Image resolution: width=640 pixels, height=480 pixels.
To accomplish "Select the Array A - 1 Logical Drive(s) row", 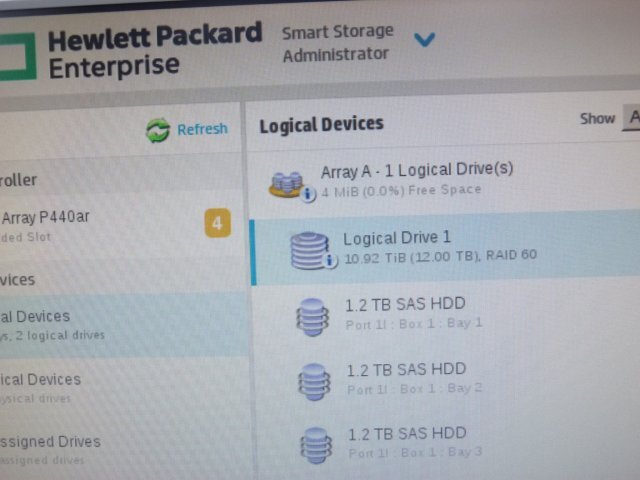I will (444, 180).
